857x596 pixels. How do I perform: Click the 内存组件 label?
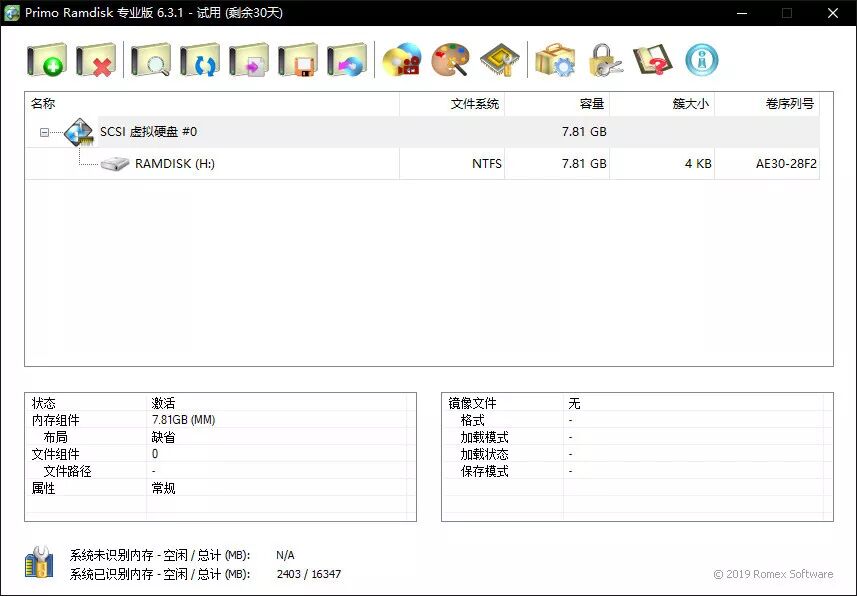click(x=55, y=420)
